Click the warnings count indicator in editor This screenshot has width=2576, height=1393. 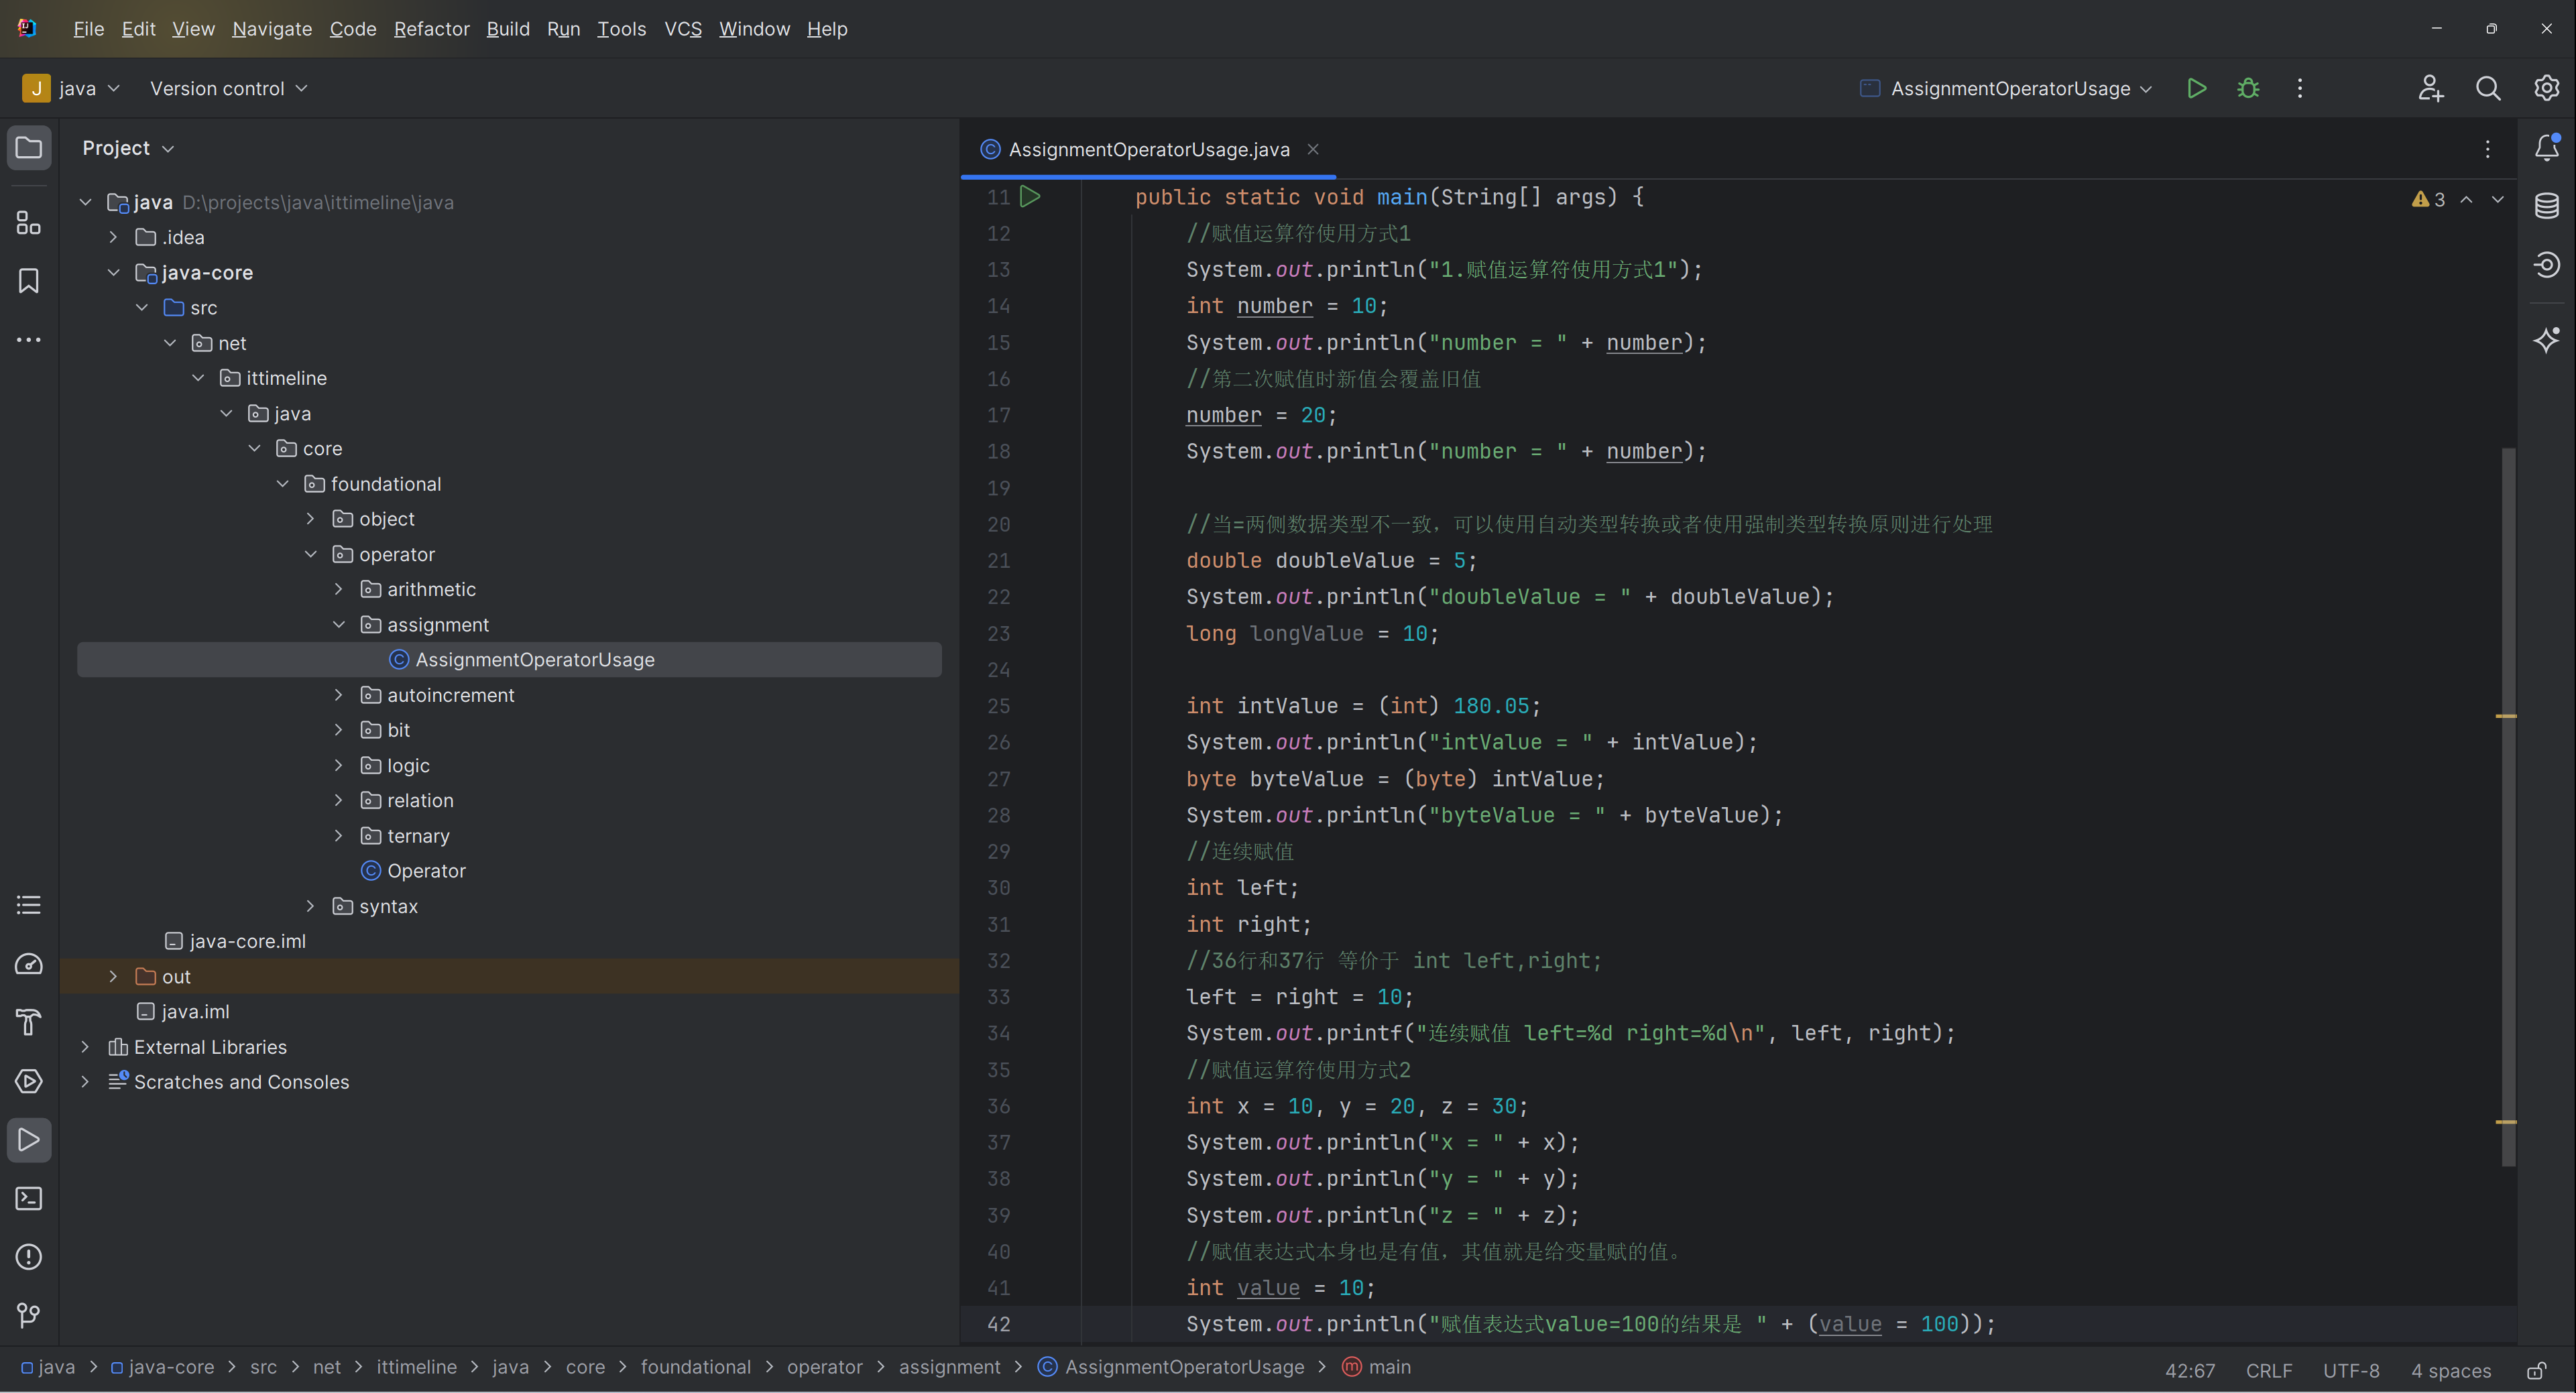2428,199
